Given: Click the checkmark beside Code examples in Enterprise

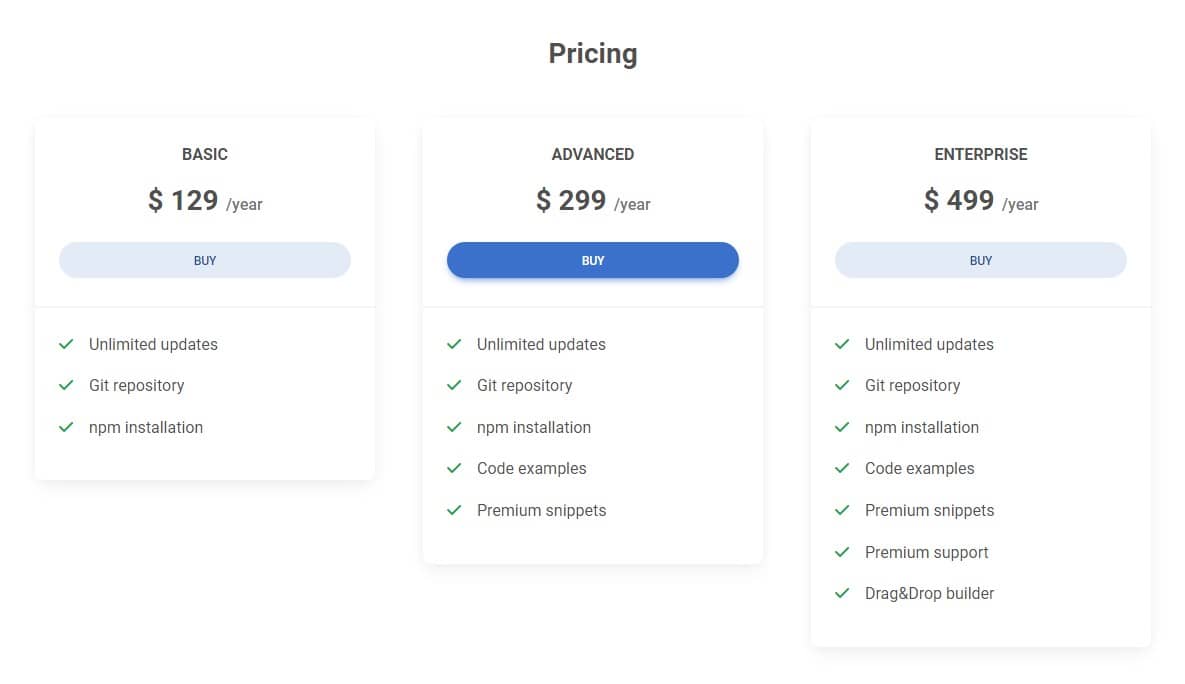Looking at the screenshot, I should click(842, 468).
